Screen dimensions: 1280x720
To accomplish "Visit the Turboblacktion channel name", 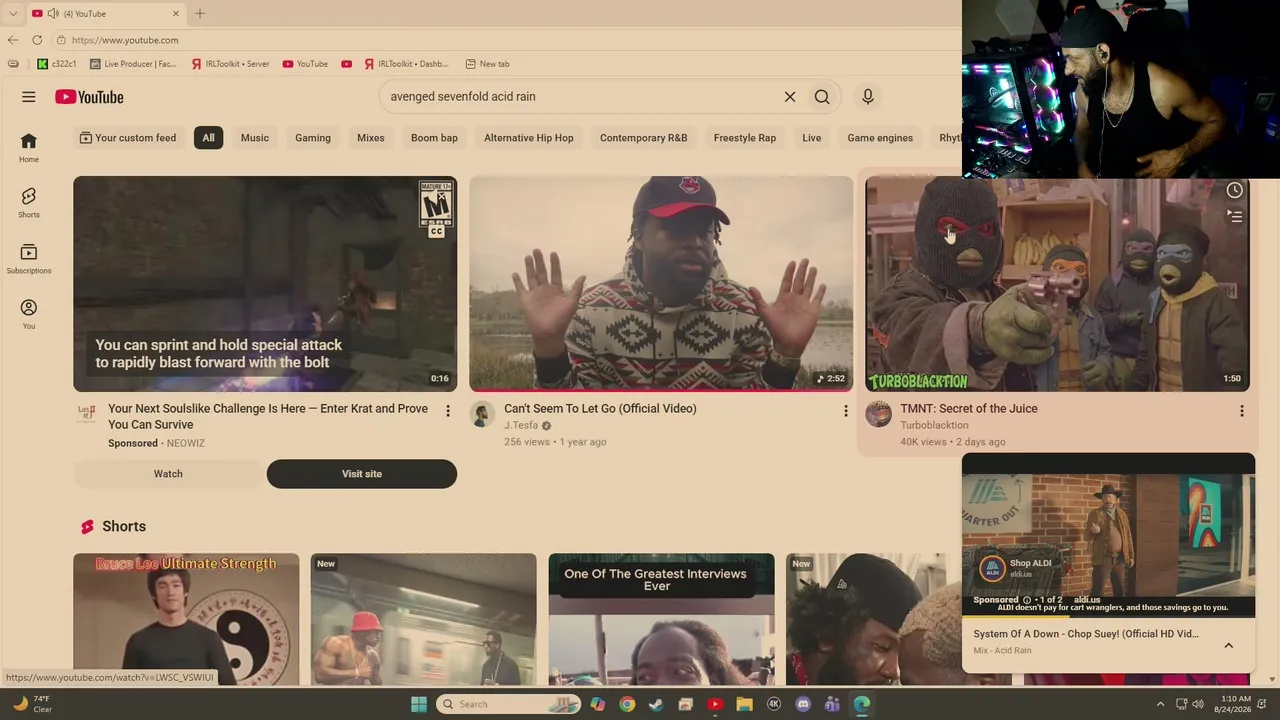I will (934, 426).
